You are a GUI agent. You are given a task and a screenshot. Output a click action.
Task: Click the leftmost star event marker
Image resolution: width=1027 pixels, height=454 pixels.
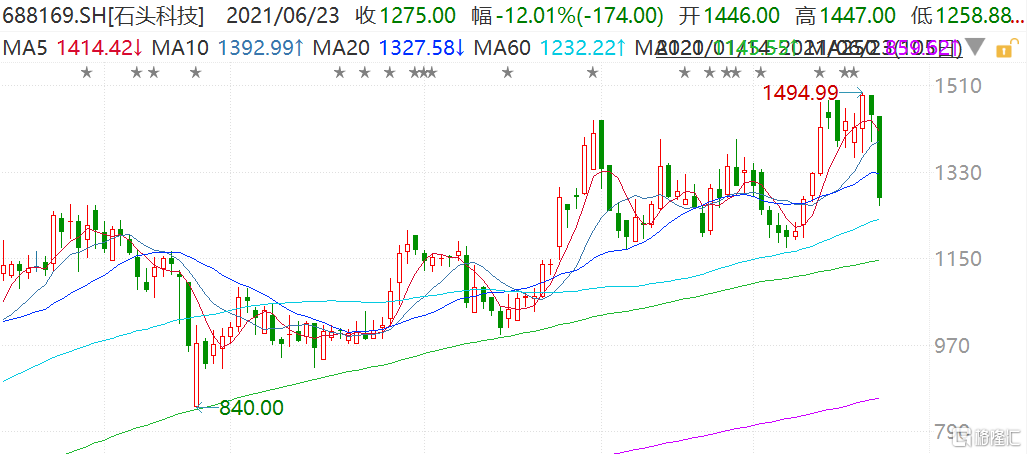point(86,72)
